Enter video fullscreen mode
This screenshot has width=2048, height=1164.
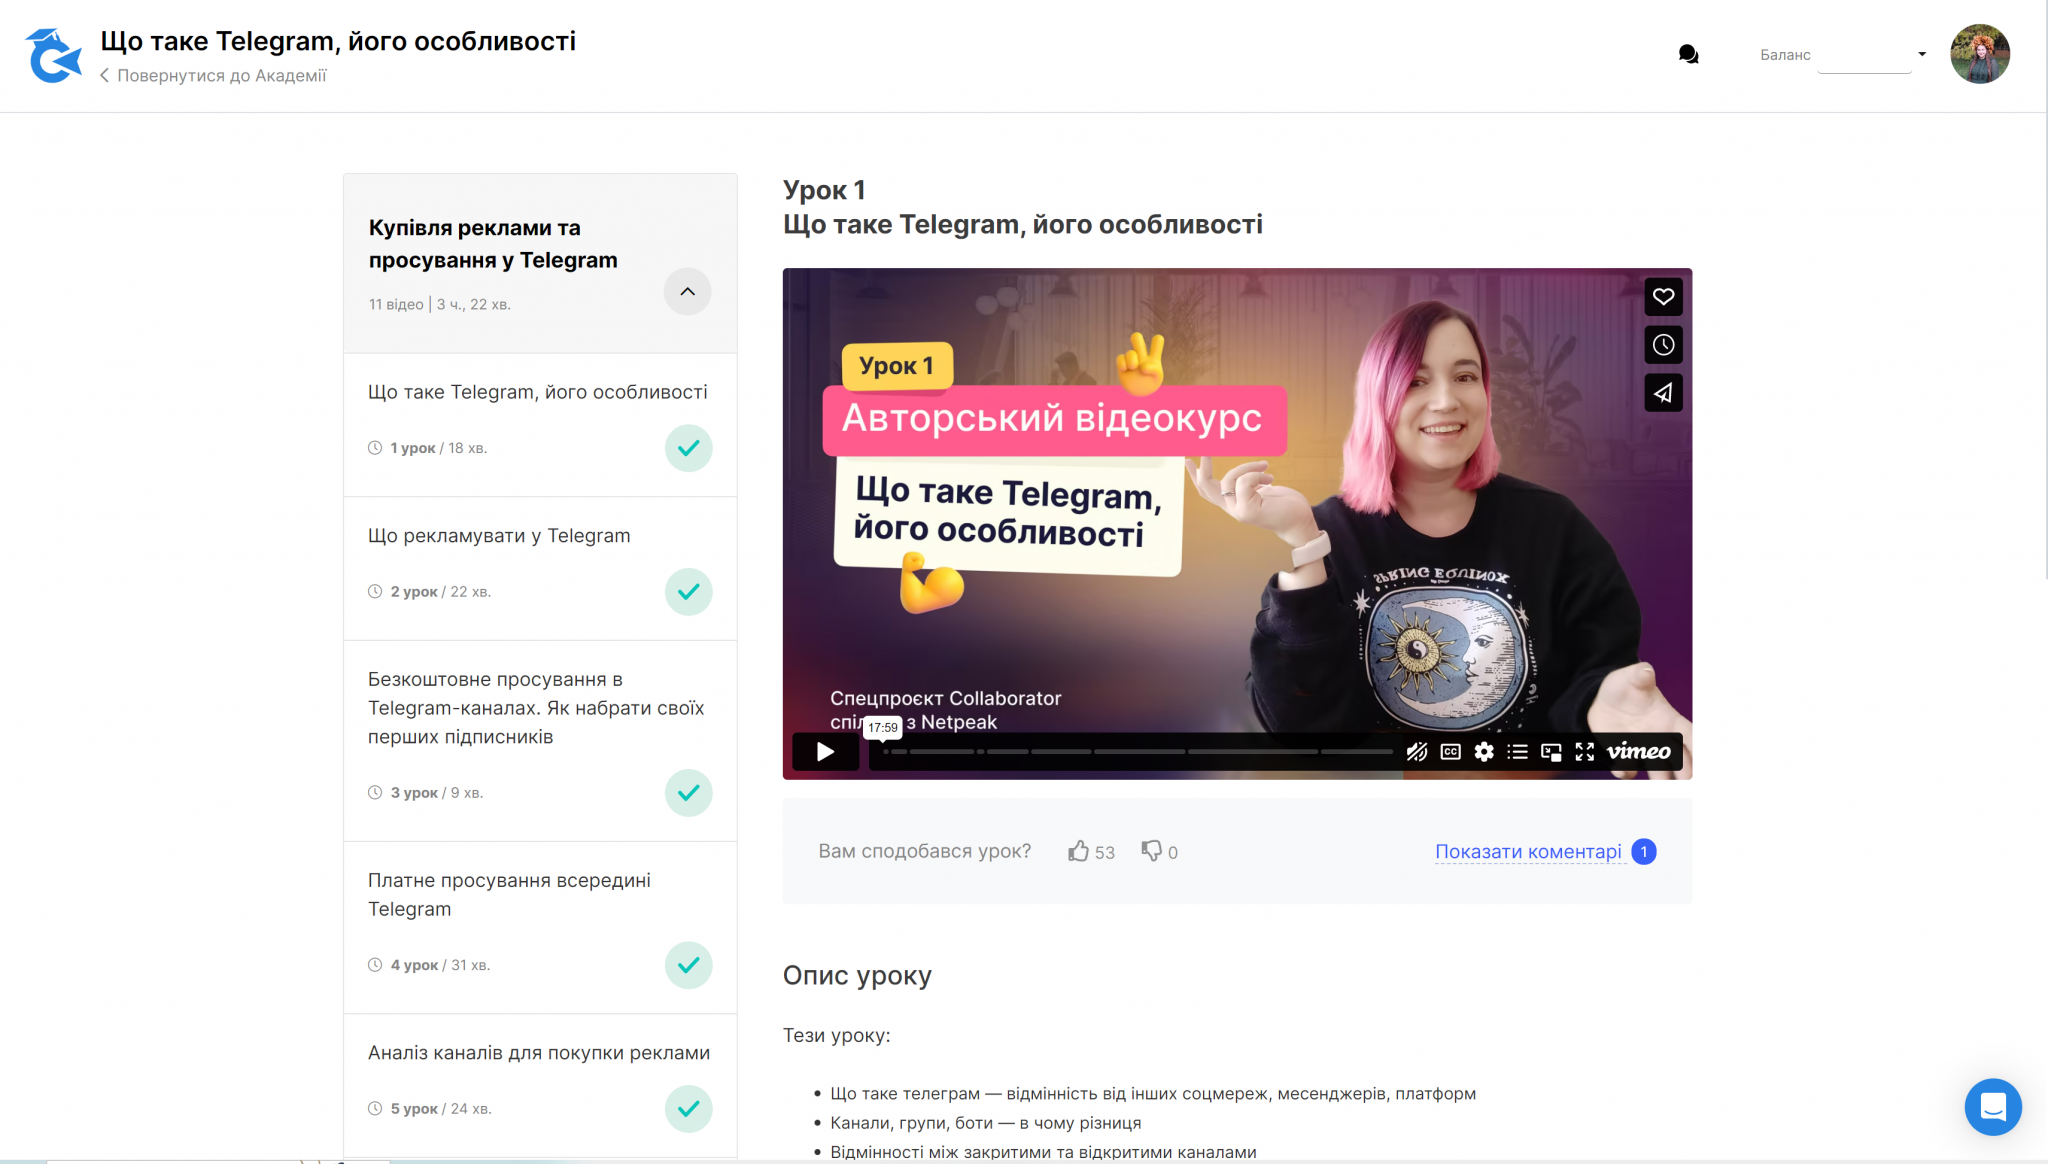pyautogui.click(x=1585, y=752)
